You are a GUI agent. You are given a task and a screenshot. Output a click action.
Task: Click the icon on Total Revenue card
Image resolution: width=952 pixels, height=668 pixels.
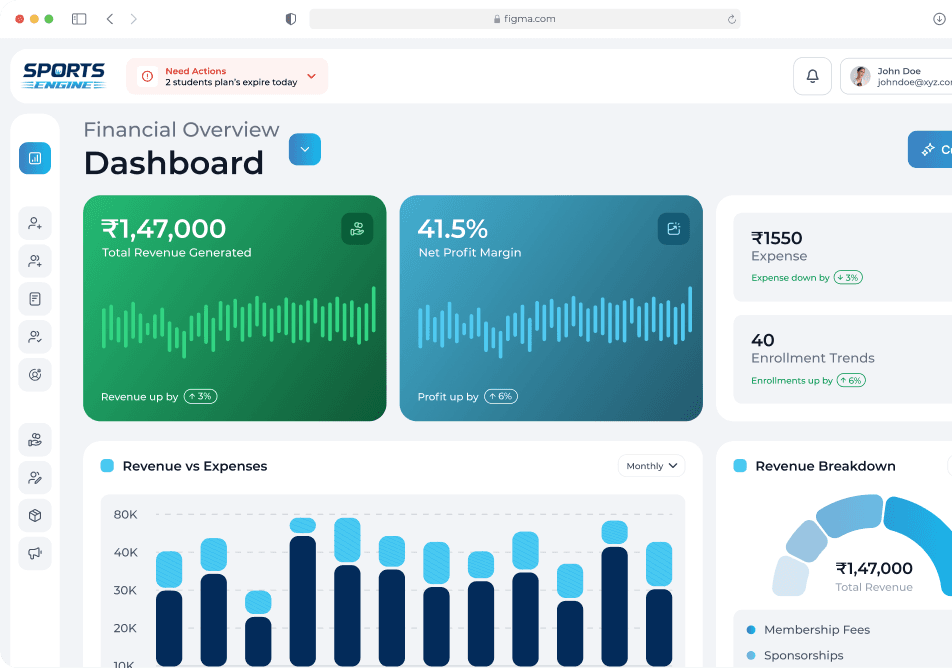tap(357, 229)
